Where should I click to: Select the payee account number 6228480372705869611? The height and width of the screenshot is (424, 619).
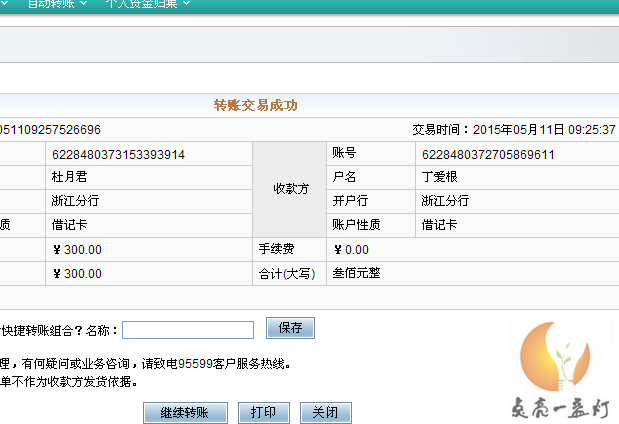(x=488, y=154)
